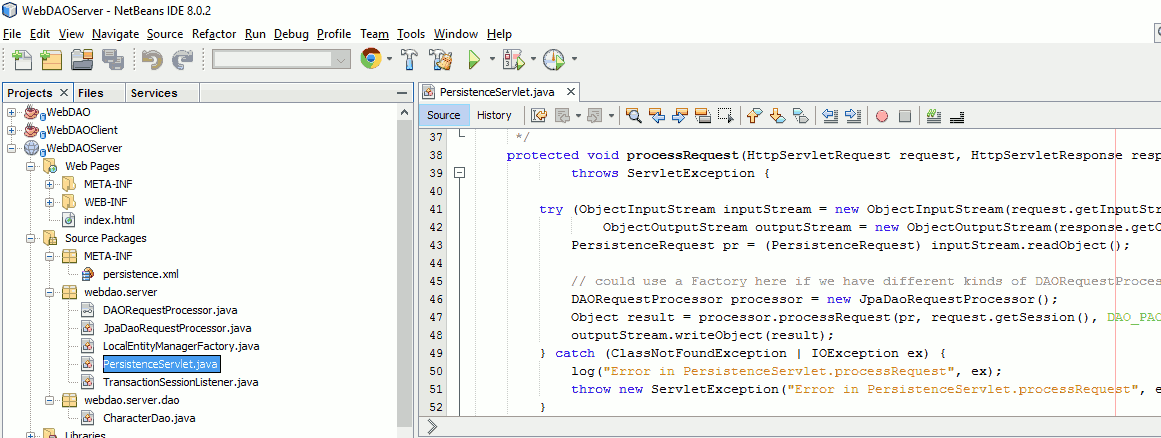Toggle rectangular selection in editor toolbar
The image size is (1161, 438).
coord(726,115)
